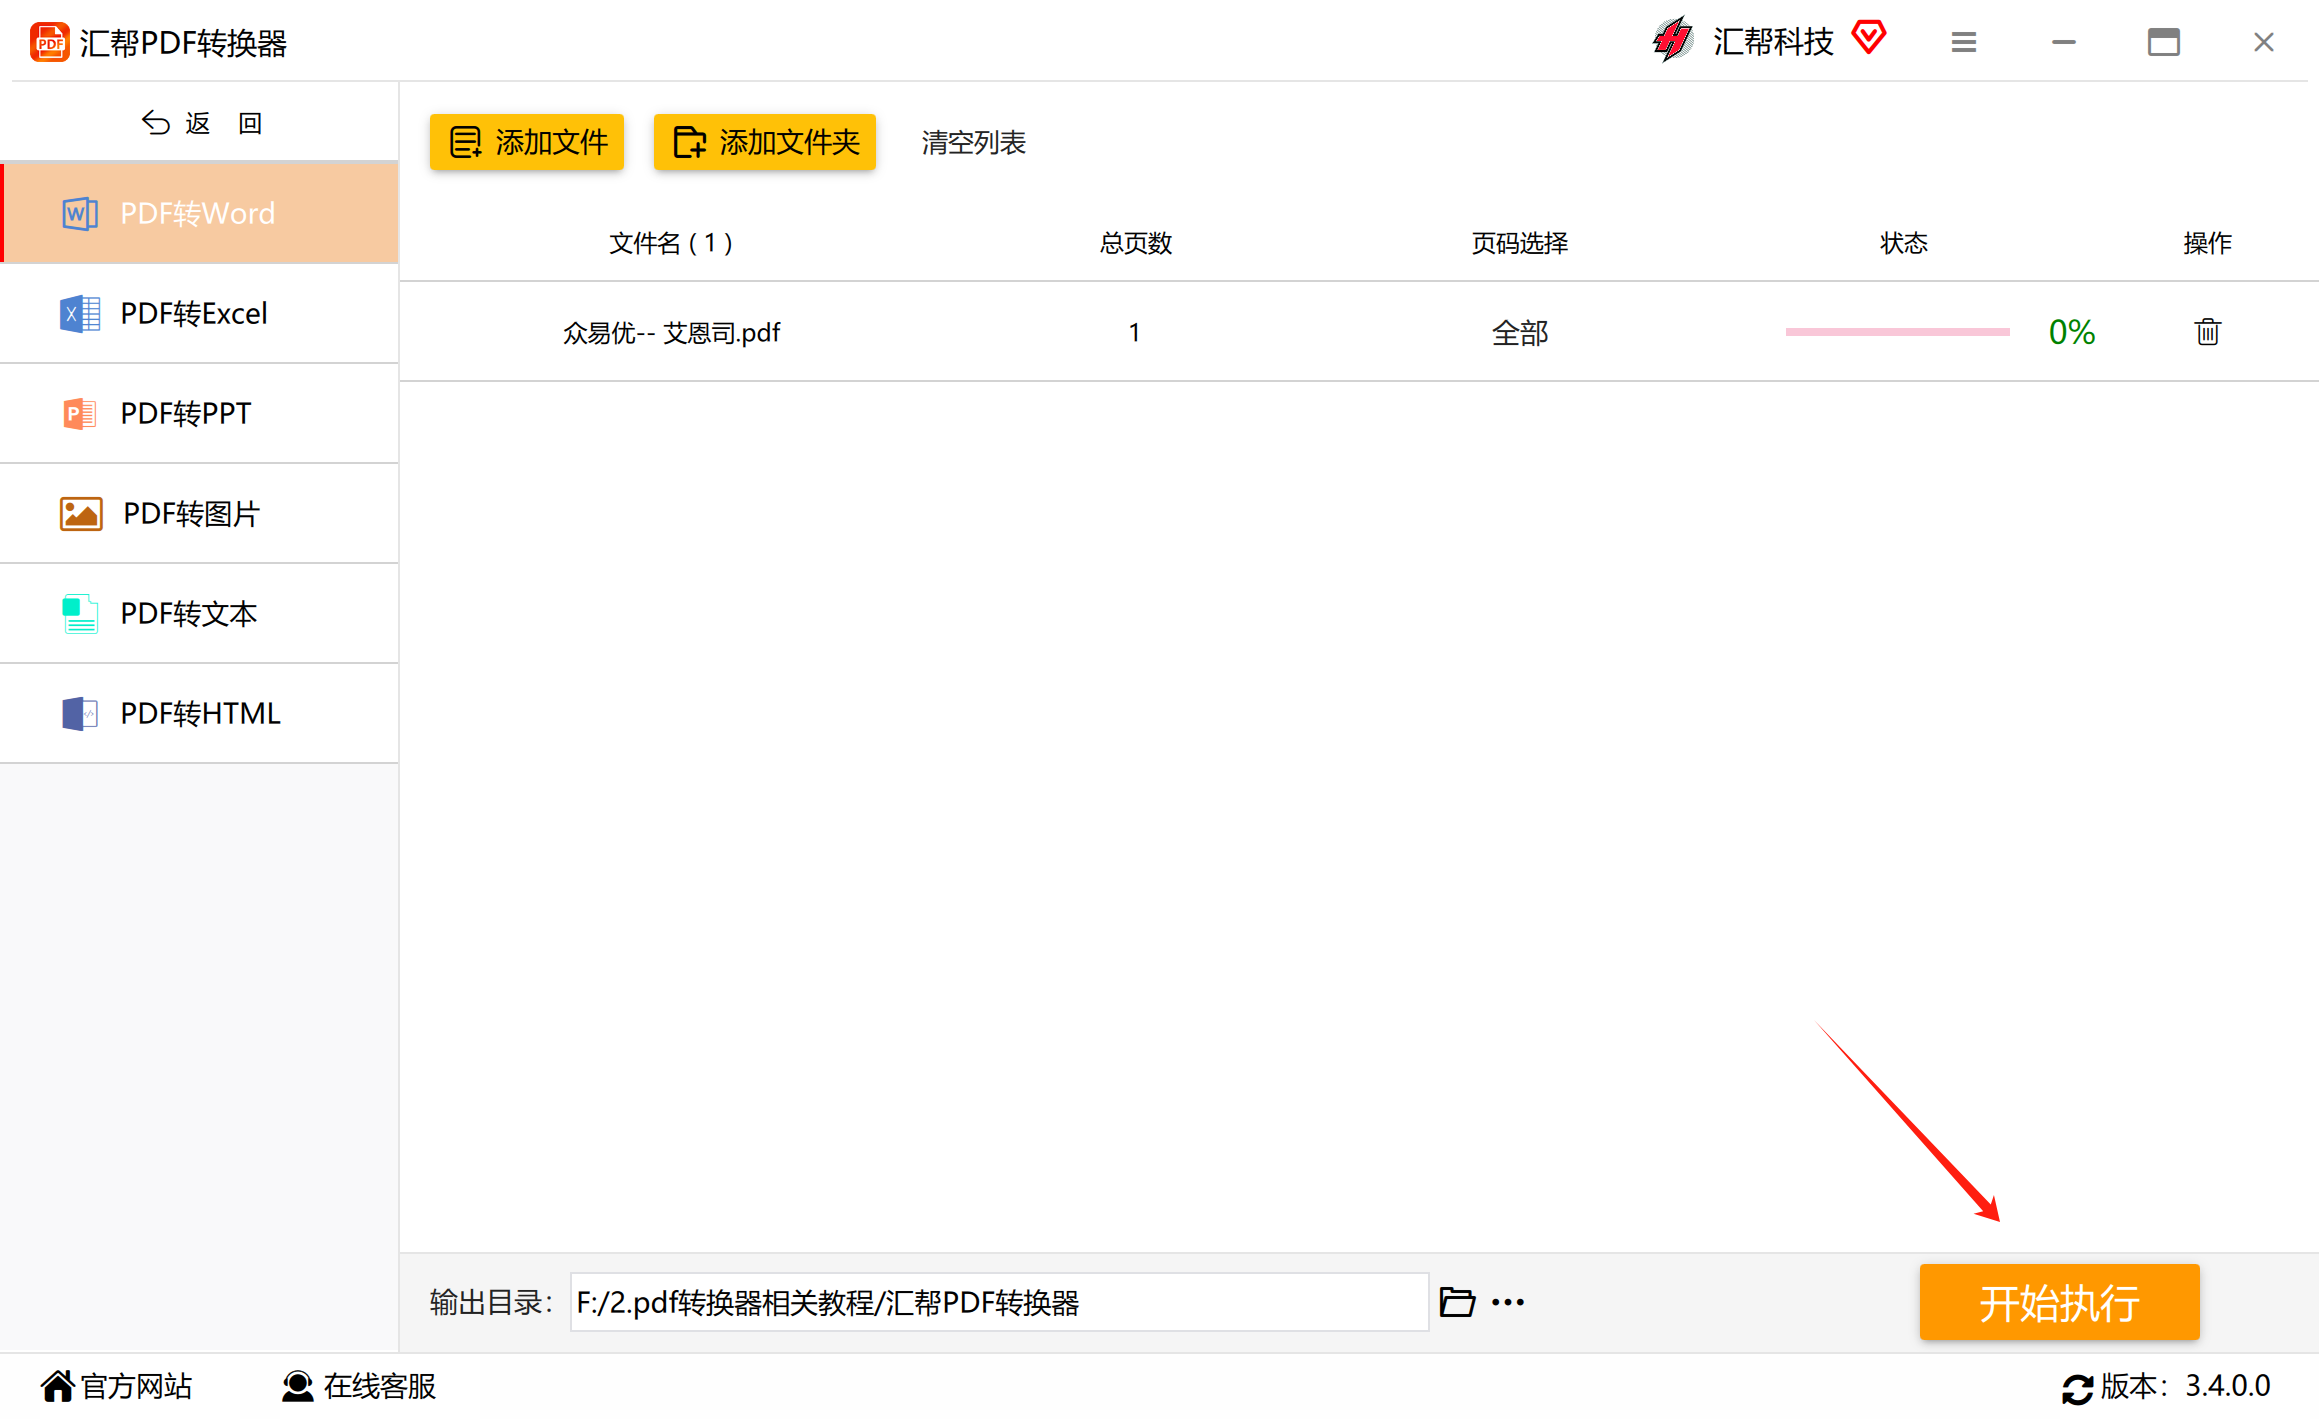Click the 0% status value
Screen dimensions: 2319x1419
point(2071,332)
